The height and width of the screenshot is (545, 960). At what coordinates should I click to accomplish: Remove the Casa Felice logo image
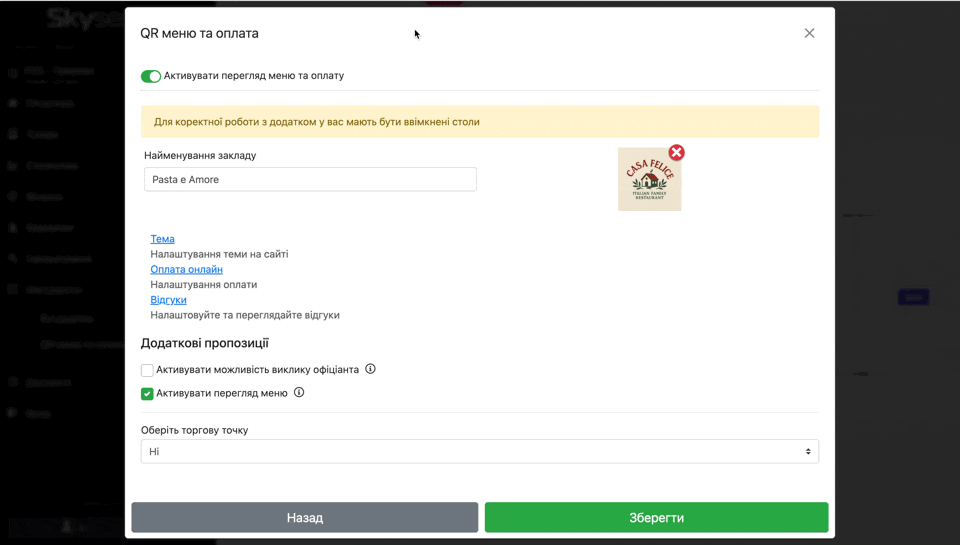pos(677,153)
